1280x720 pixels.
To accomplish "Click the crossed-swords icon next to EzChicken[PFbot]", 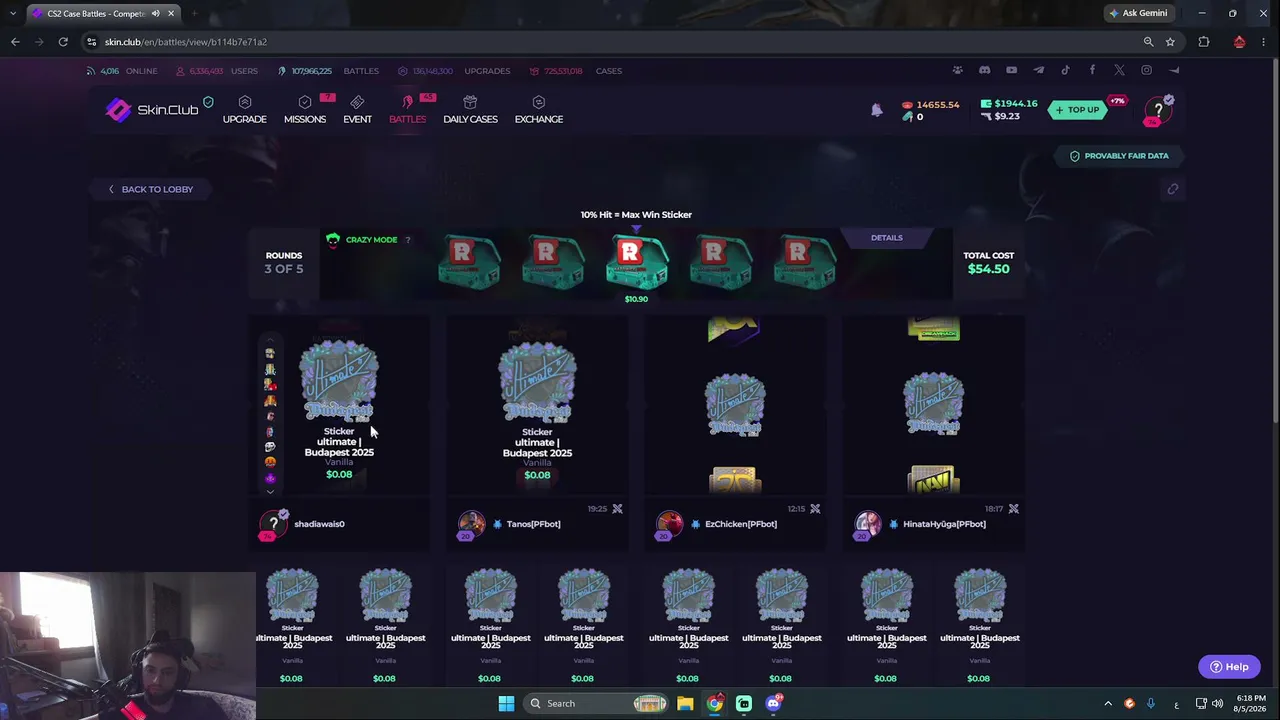I will 815,509.
